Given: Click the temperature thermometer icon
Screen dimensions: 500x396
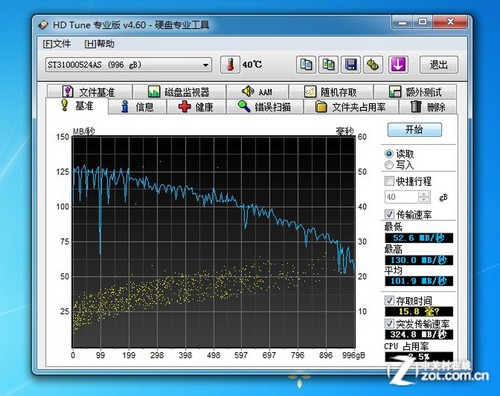Looking at the screenshot, I should 230,64.
